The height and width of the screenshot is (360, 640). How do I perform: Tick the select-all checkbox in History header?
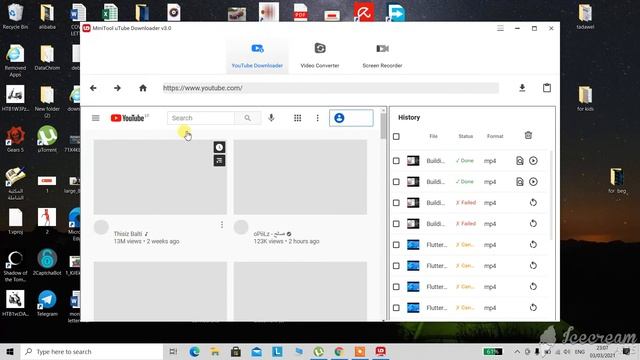[x=396, y=136]
